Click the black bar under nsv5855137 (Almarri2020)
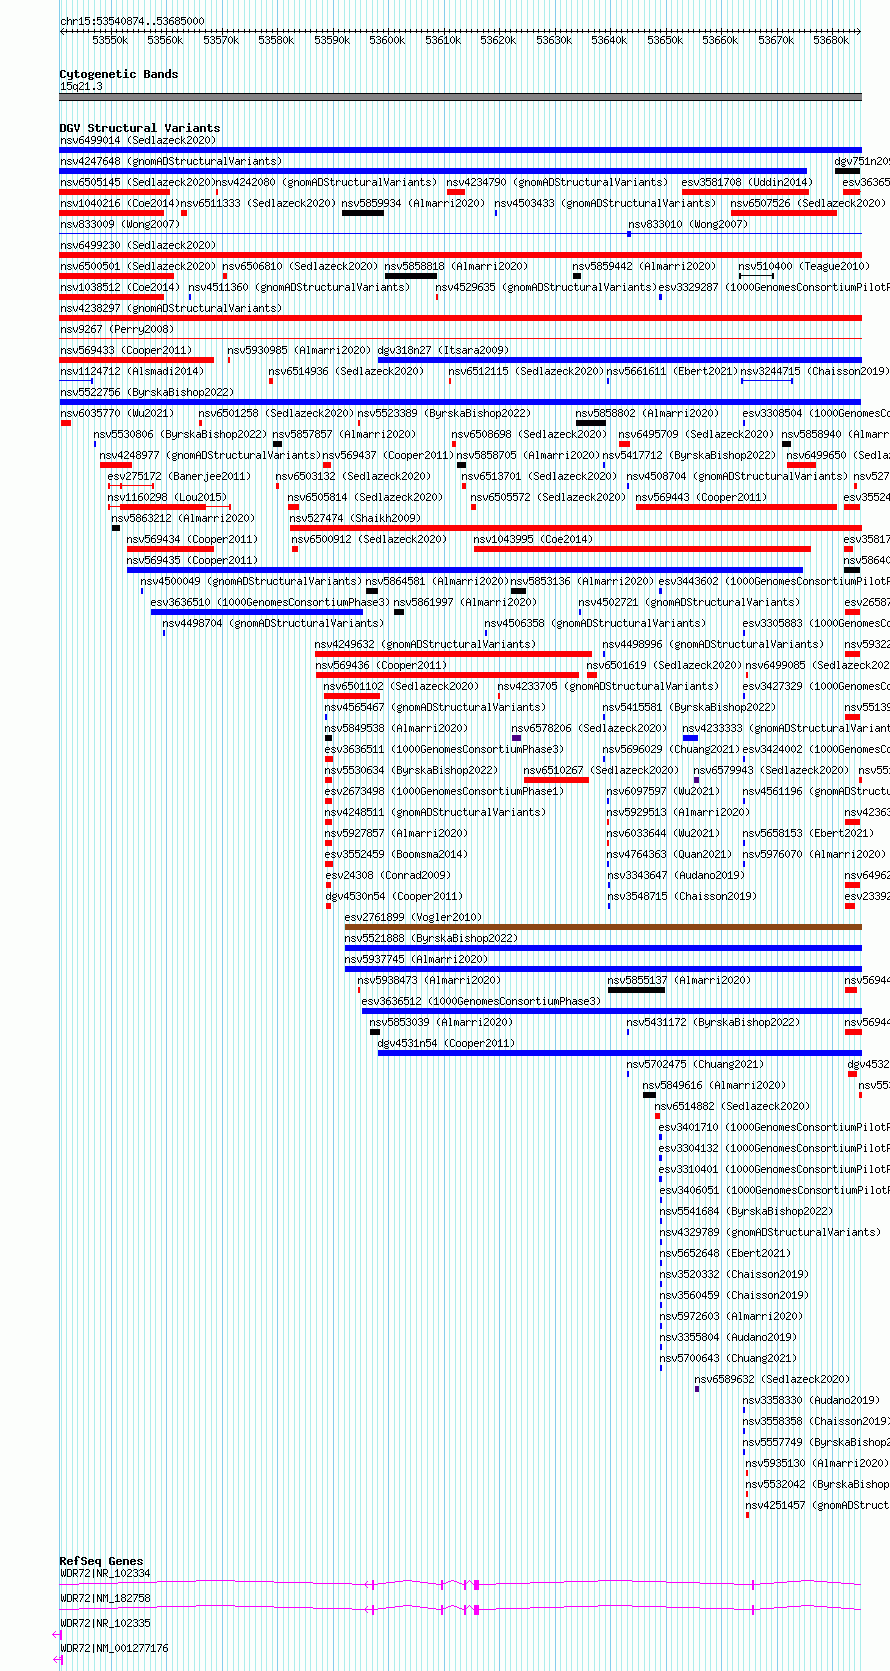The width and height of the screenshot is (890, 1671). tap(636, 990)
